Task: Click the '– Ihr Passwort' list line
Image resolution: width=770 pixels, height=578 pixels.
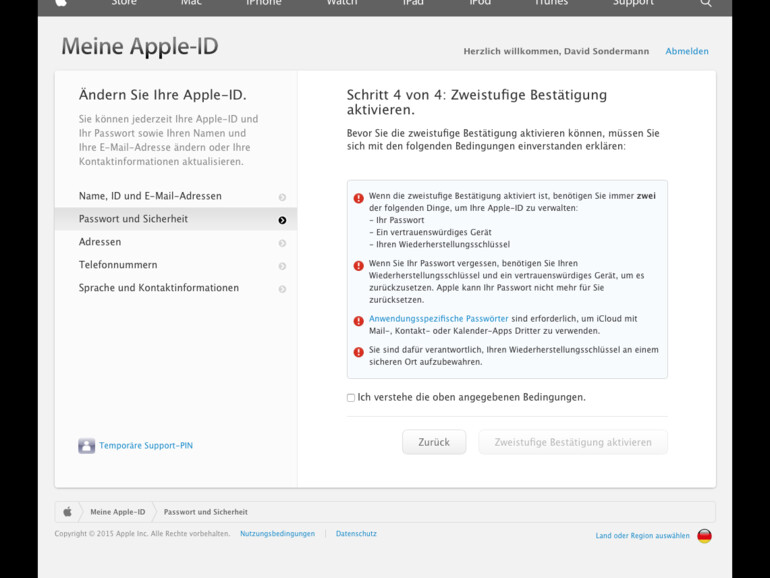Action: 397,220
